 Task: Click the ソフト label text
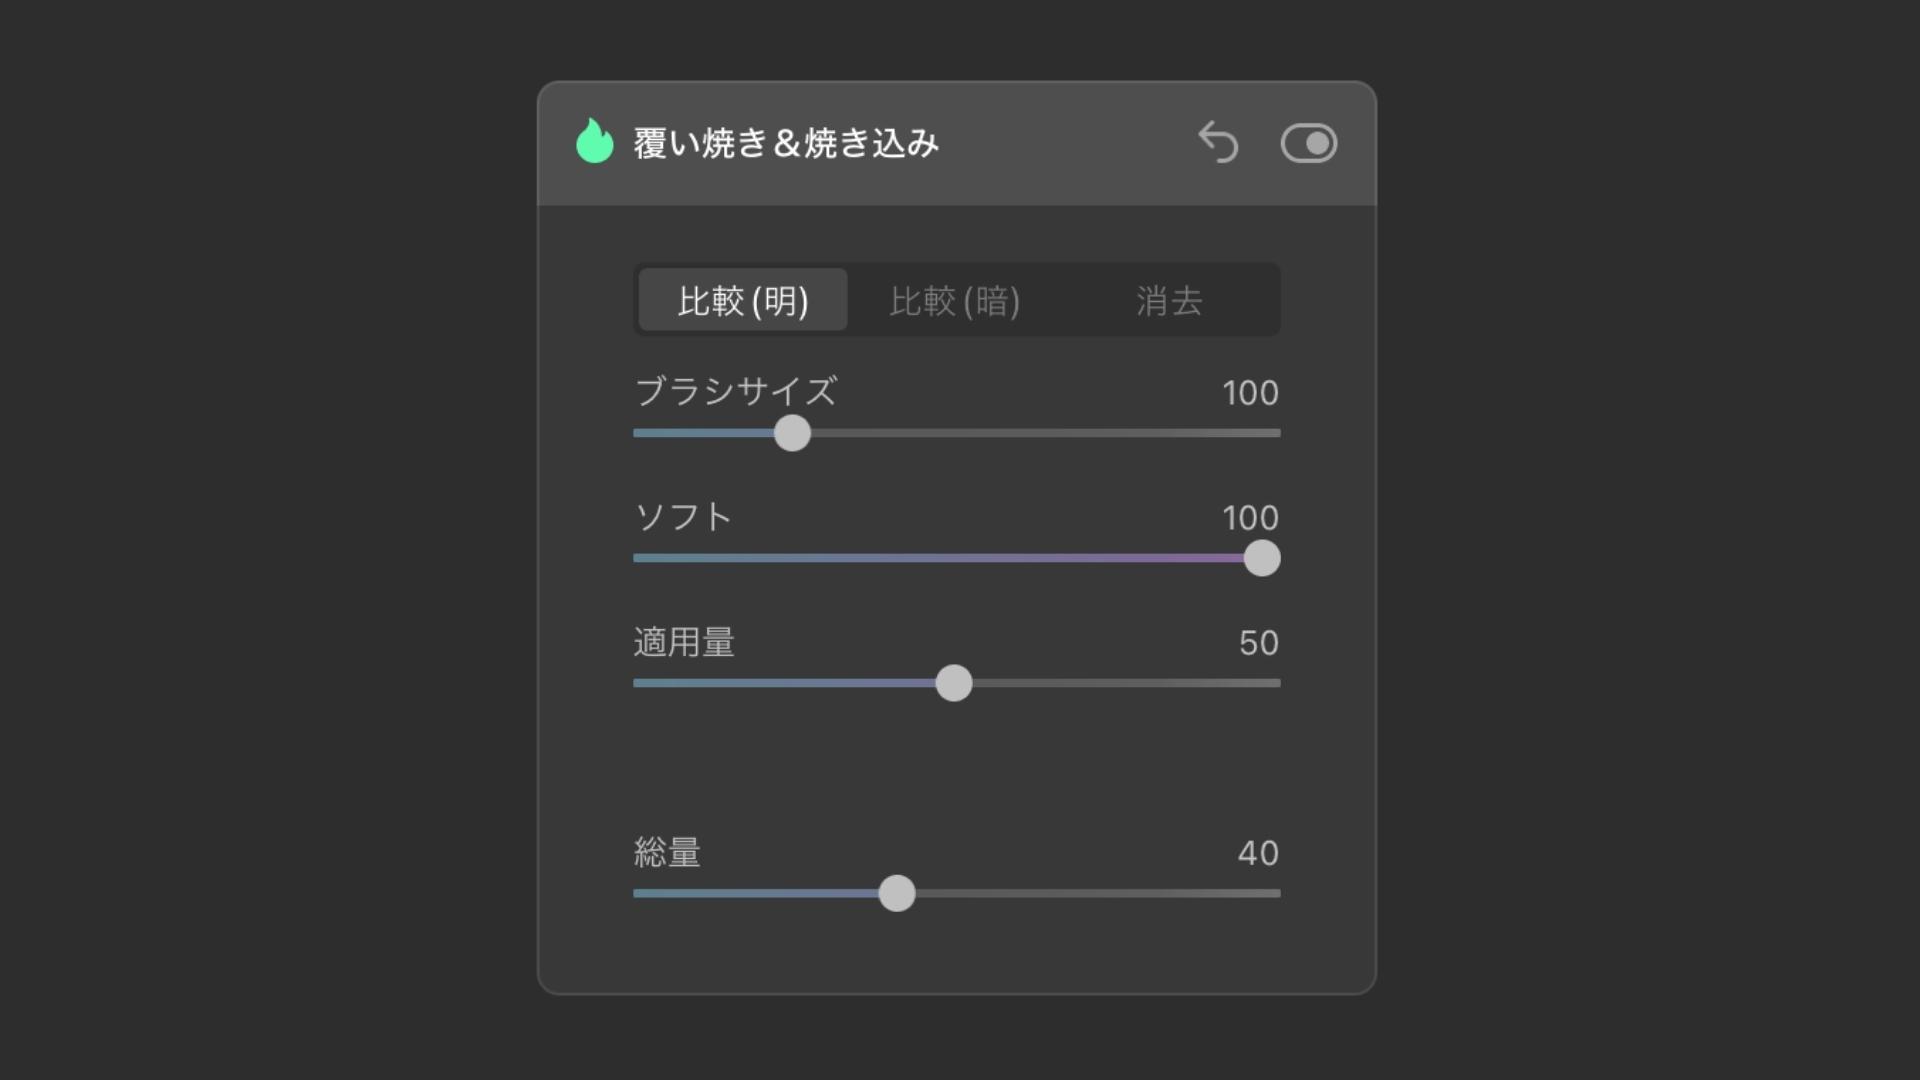pyautogui.click(x=684, y=517)
